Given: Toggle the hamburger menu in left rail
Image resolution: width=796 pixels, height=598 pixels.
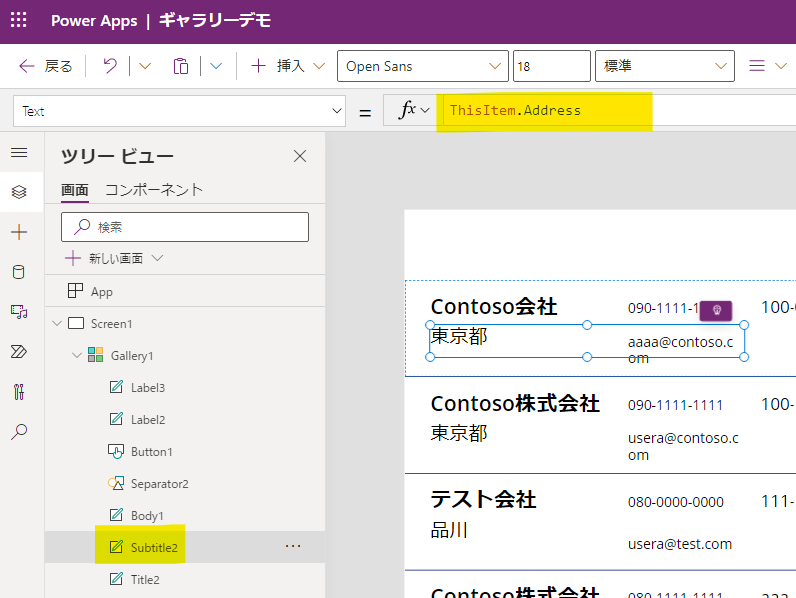Looking at the screenshot, I should (x=19, y=152).
